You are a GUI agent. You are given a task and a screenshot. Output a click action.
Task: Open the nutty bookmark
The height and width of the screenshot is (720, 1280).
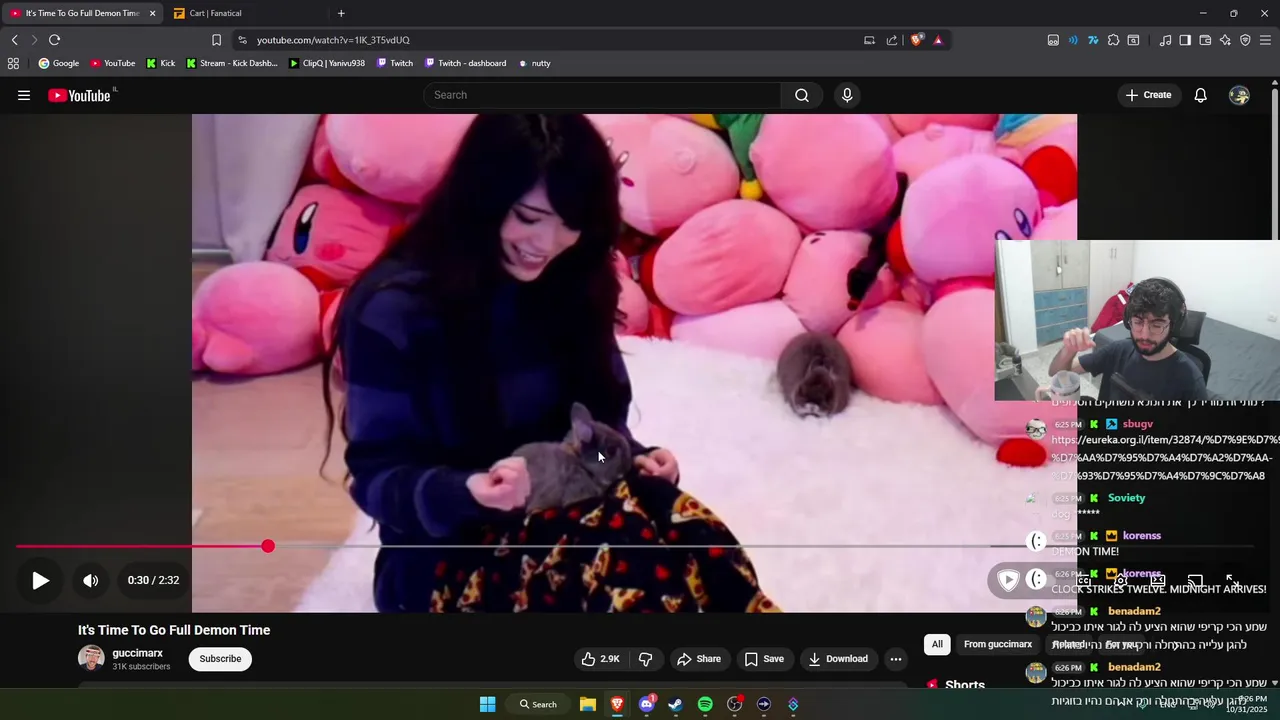[x=535, y=63]
